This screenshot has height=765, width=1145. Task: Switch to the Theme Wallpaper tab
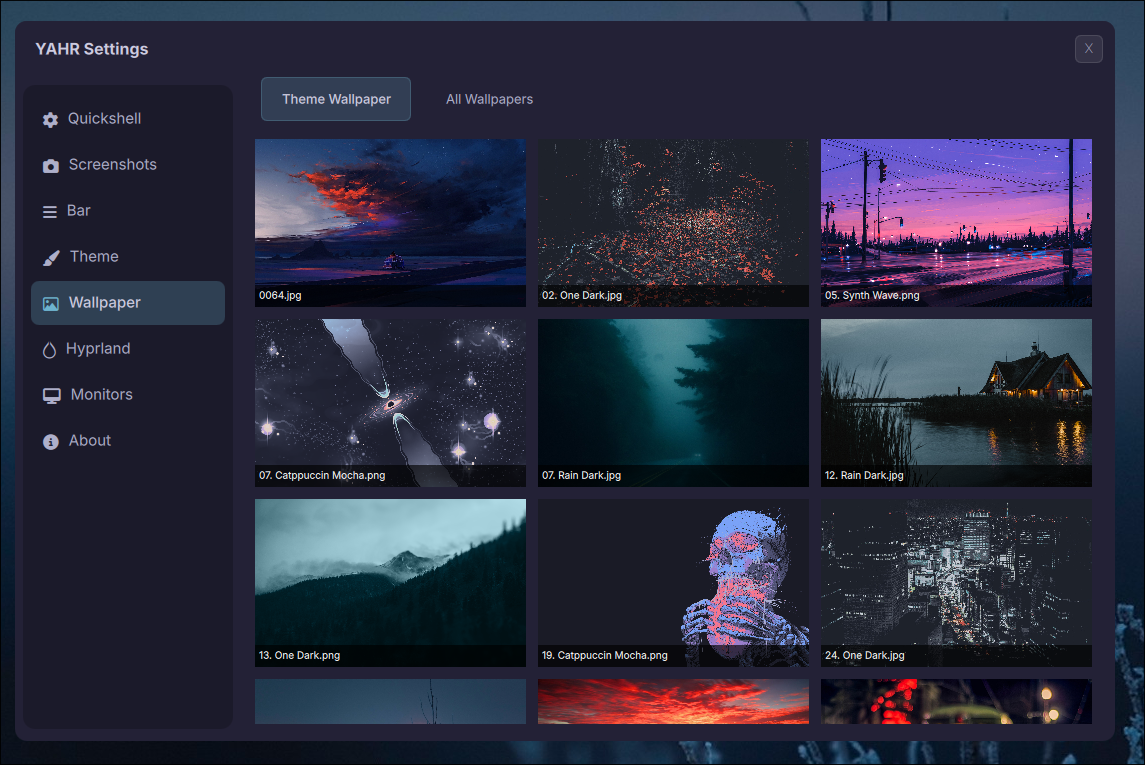336,99
